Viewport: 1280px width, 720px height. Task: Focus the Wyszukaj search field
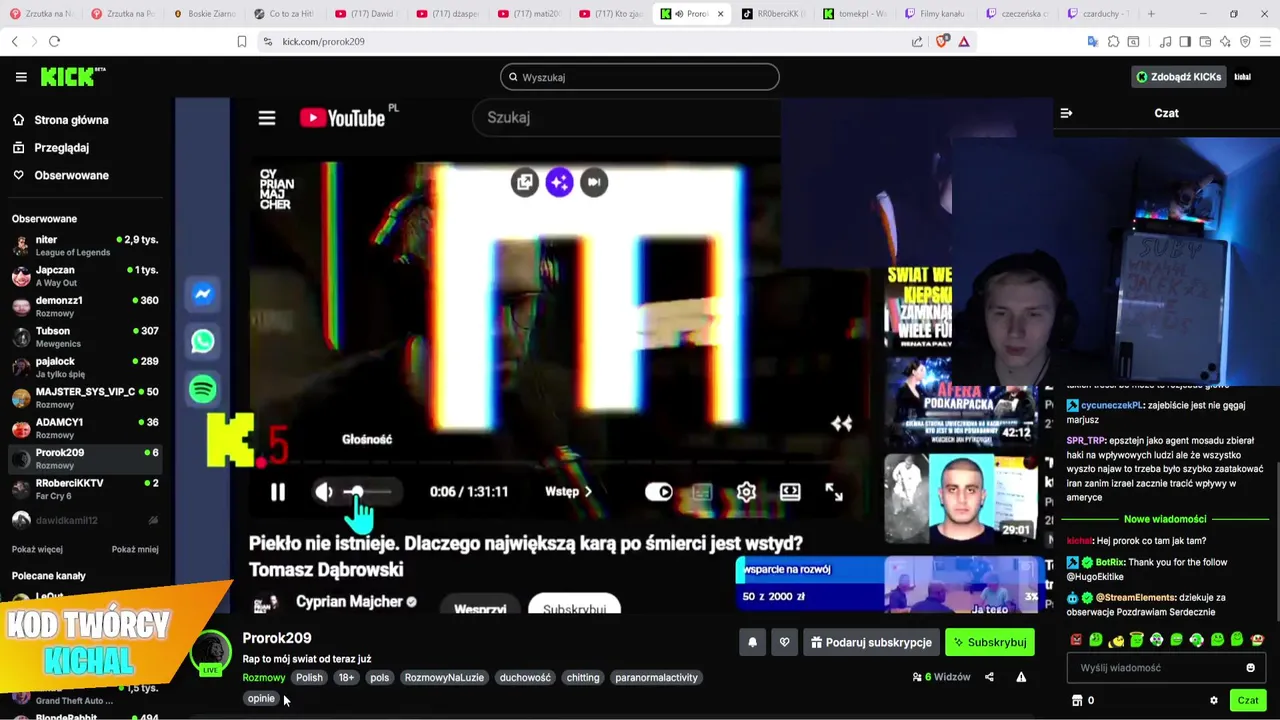pyautogui.click(x=640, y=77)
